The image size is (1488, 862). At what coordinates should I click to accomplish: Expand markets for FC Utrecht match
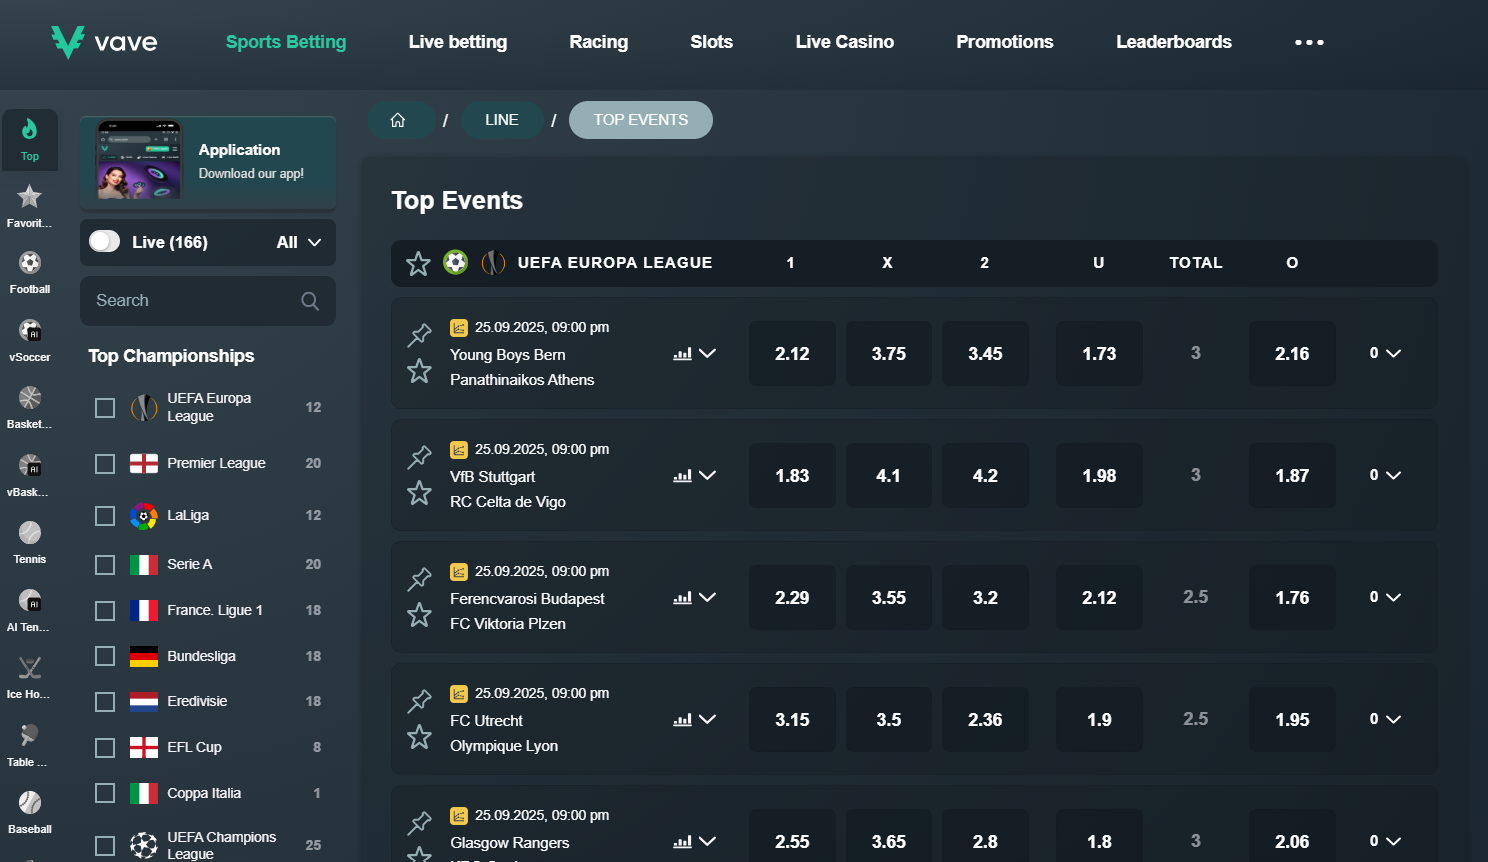point(707,719)
